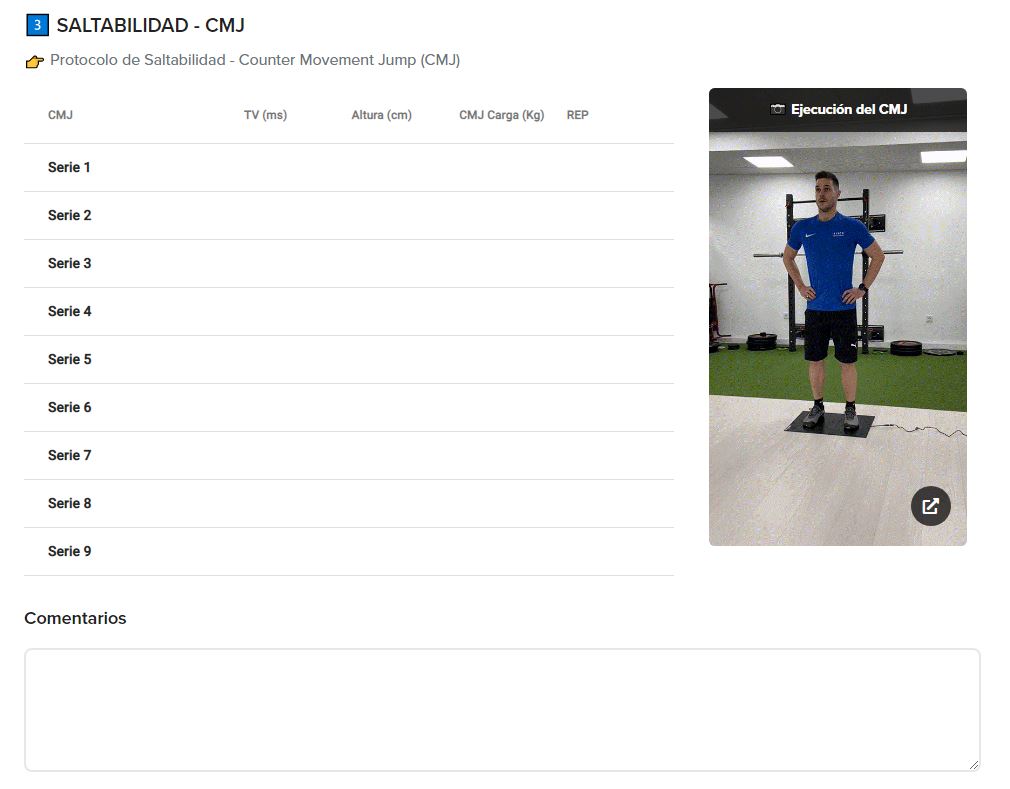Image resolution: width=1010 pixels, height=789 pixels.
Task: Open the CMJ image in external view
Action: (930, 506)
